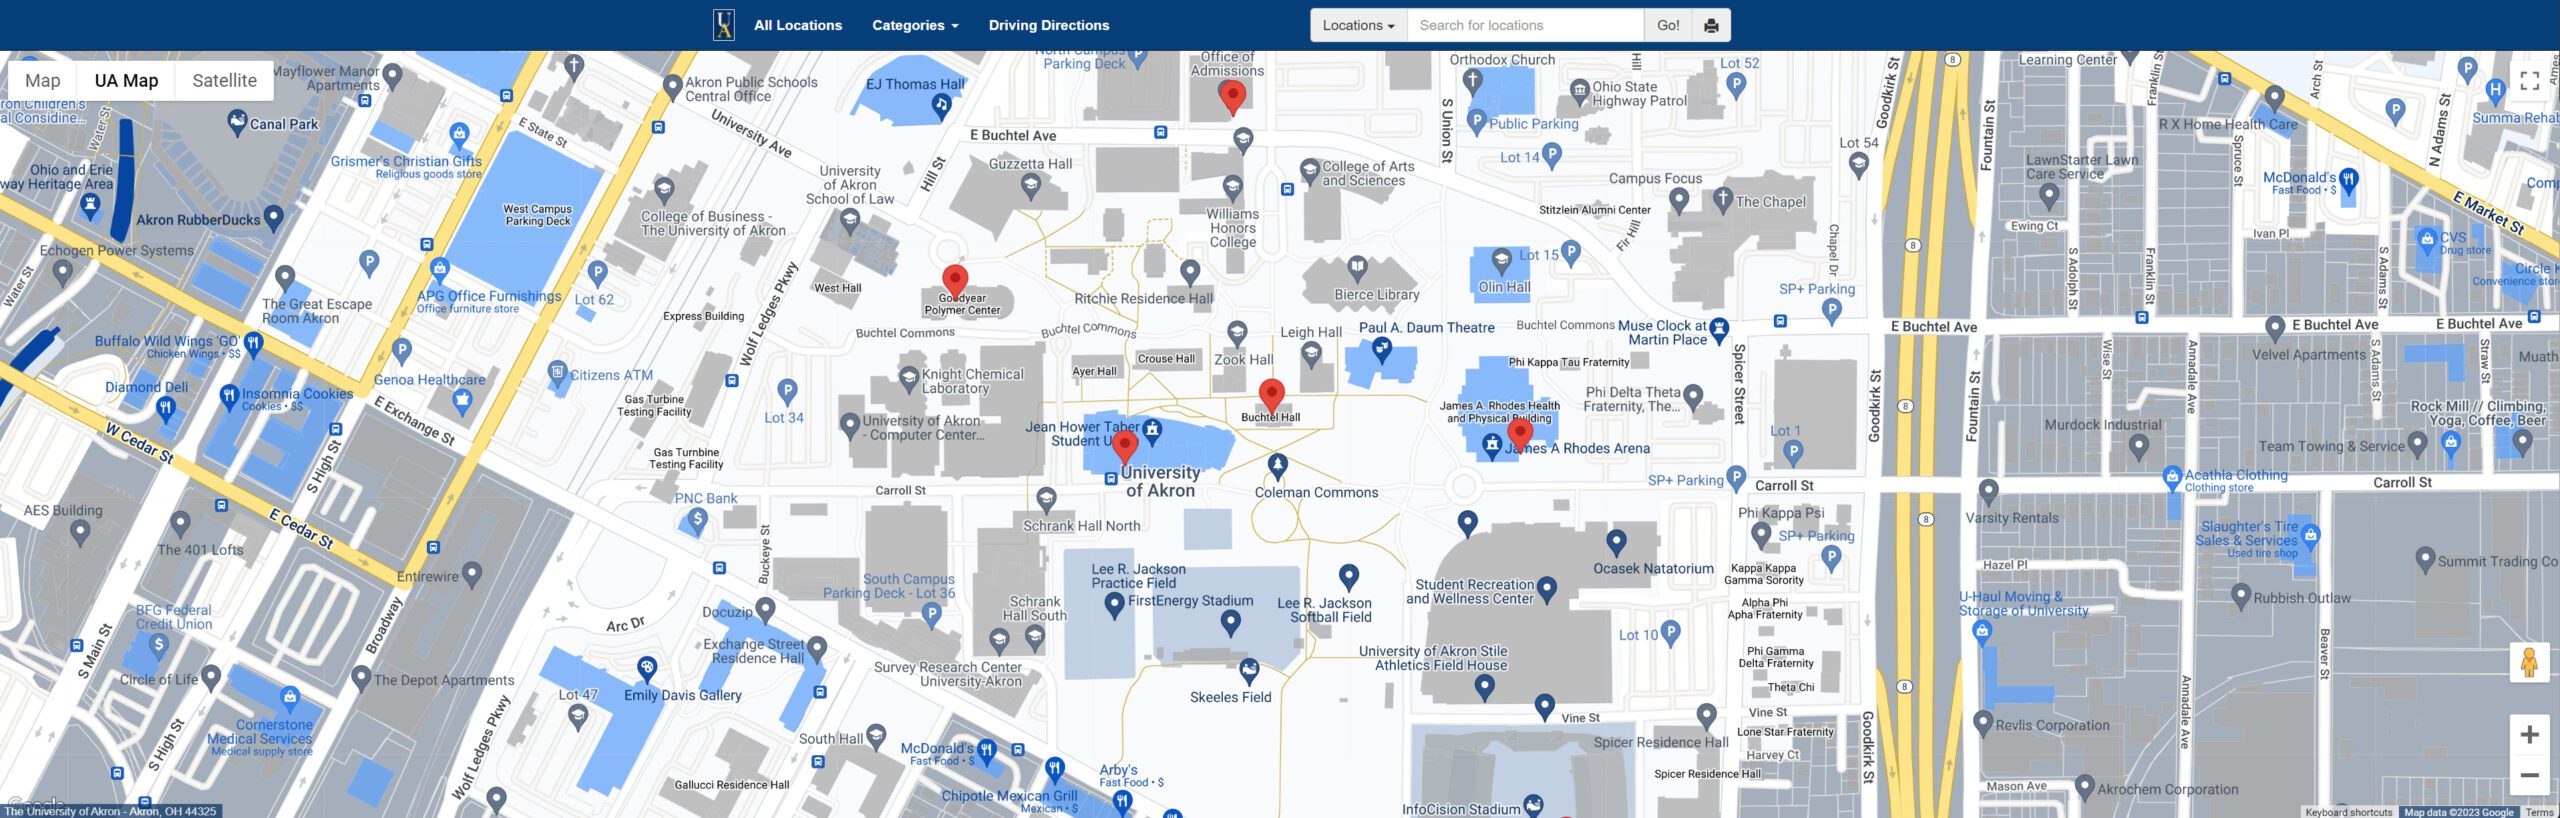Image resolution: width=2560 pixels, height=818 pixels.
Task: Click the Zook Hall graduation cap pin
Action: [x=1237, y=332]
